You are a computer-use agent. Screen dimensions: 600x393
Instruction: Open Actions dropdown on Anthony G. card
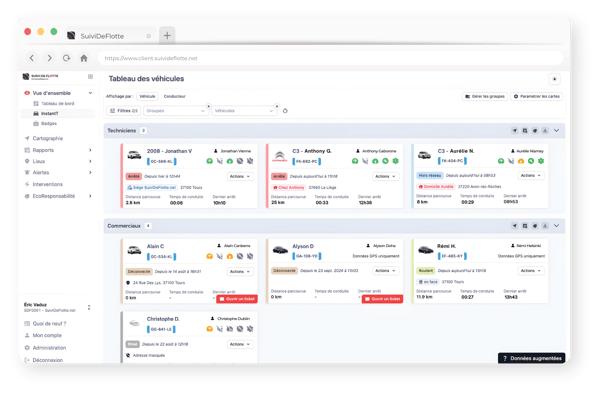click(x=386, y=176)
